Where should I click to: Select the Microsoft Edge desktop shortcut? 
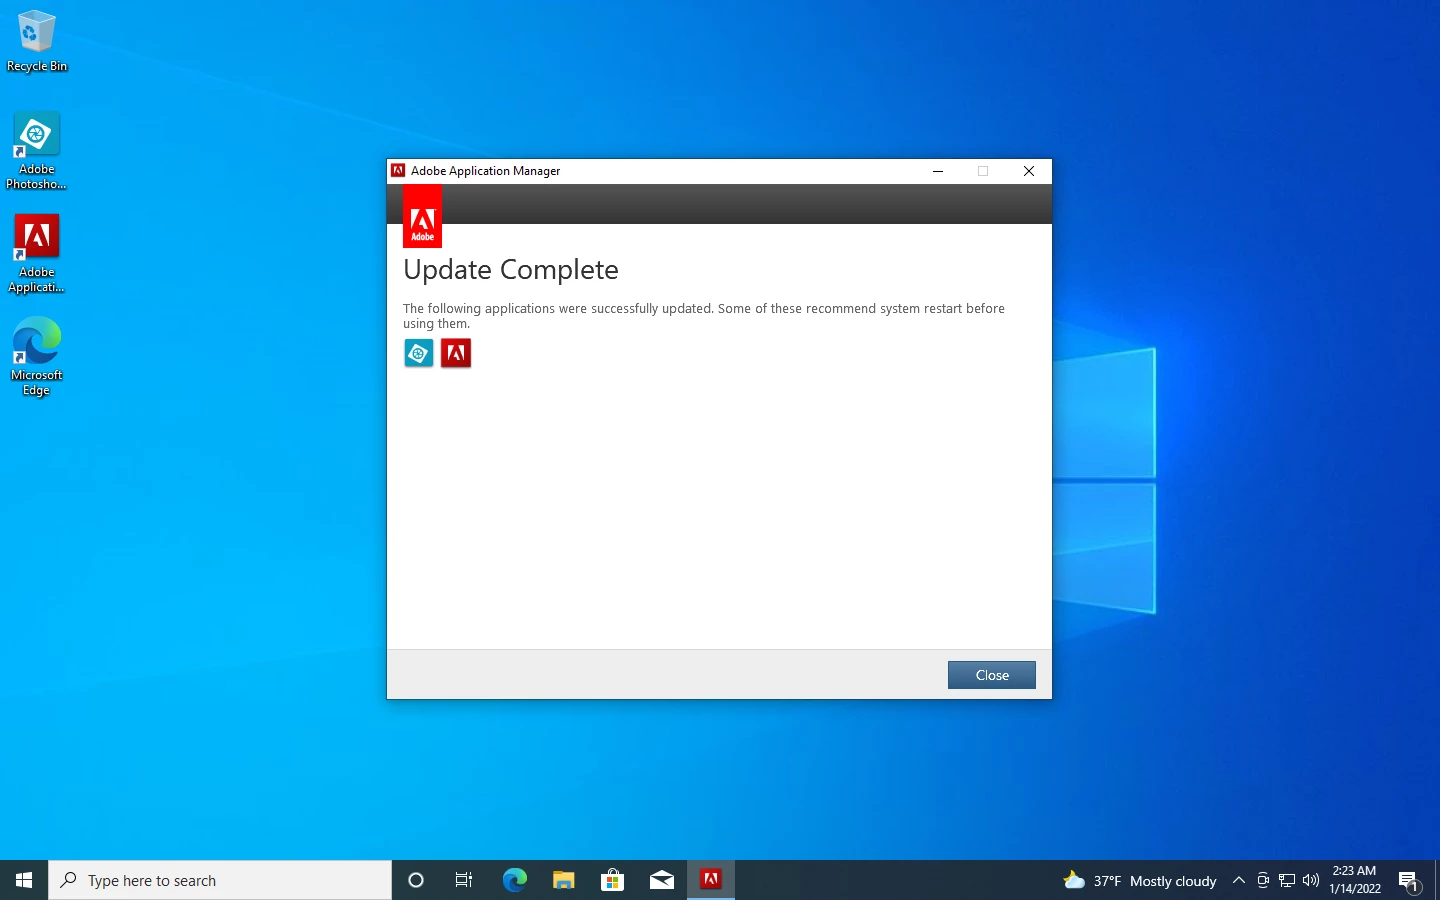[37, 357]
